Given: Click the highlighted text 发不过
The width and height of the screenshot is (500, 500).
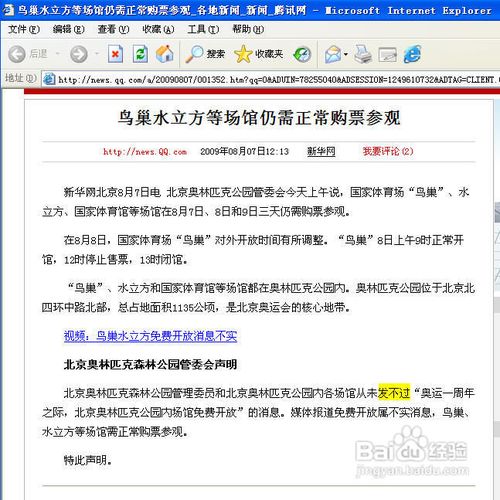Looking at the screenshot, I should pos(394,393).
